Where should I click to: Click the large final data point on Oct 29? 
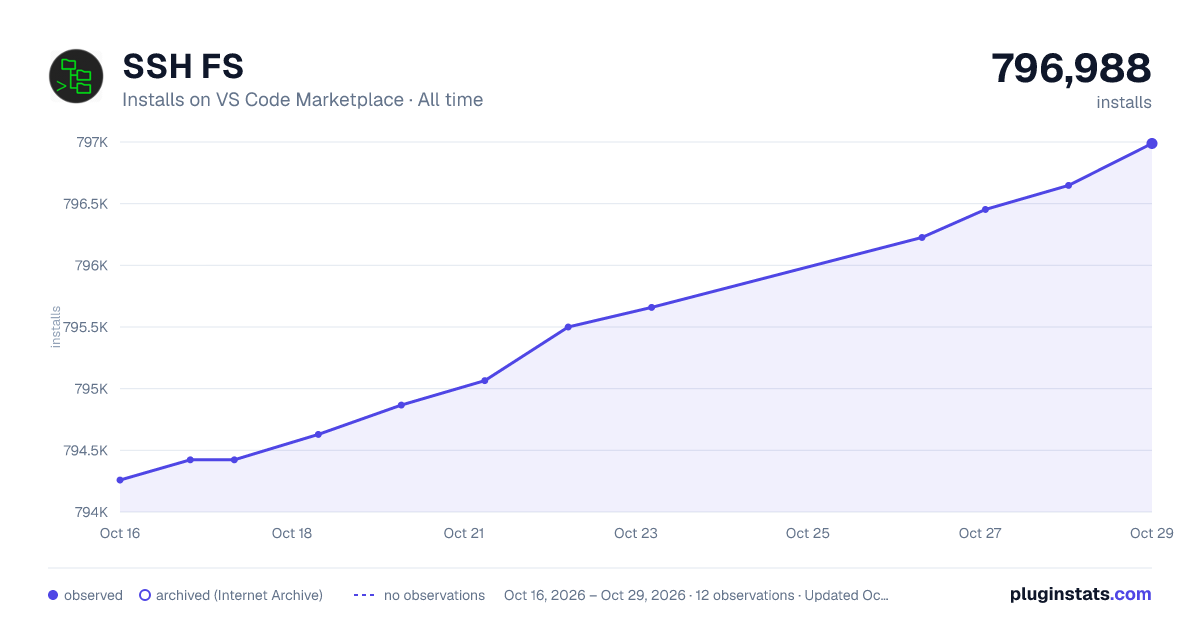tap(1152, 143)
